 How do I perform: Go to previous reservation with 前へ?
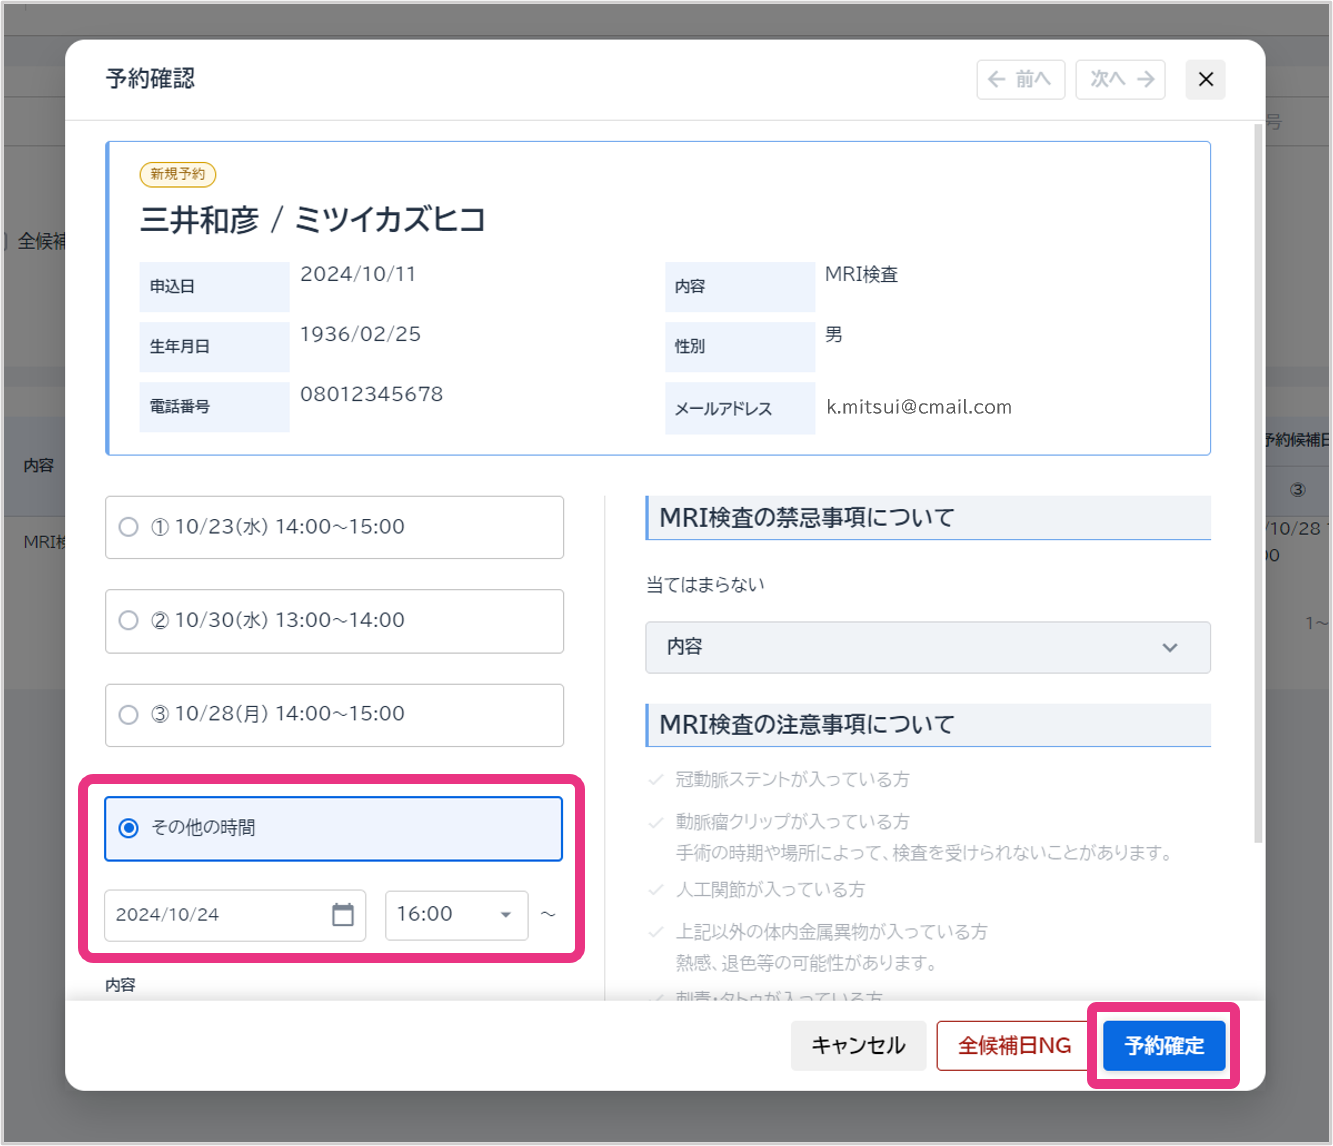(x=1020, y=79)
